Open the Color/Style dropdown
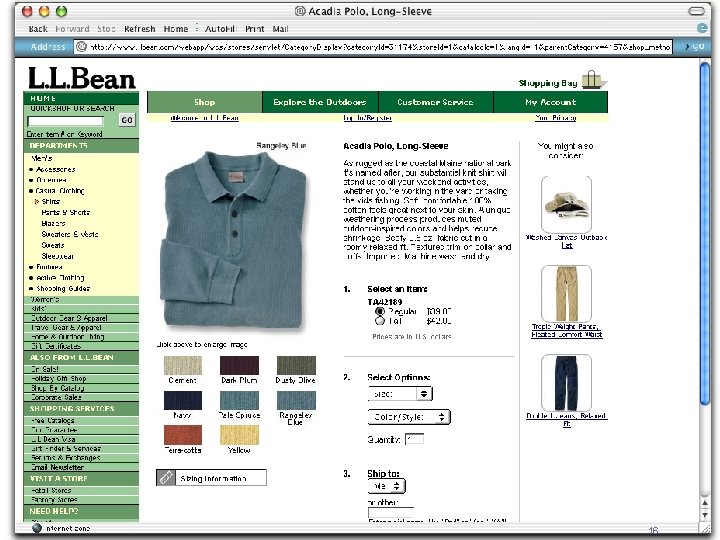The image size is (720, 540). 409,417
